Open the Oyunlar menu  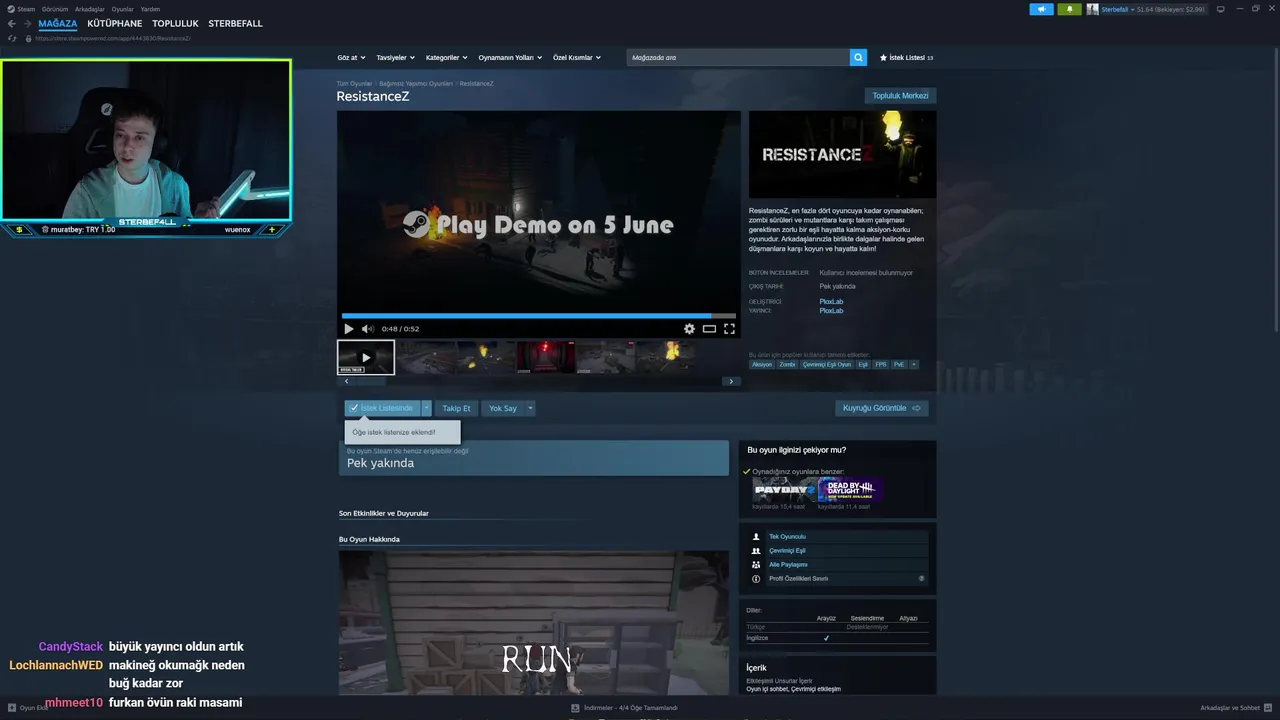[x=123, y=9]
